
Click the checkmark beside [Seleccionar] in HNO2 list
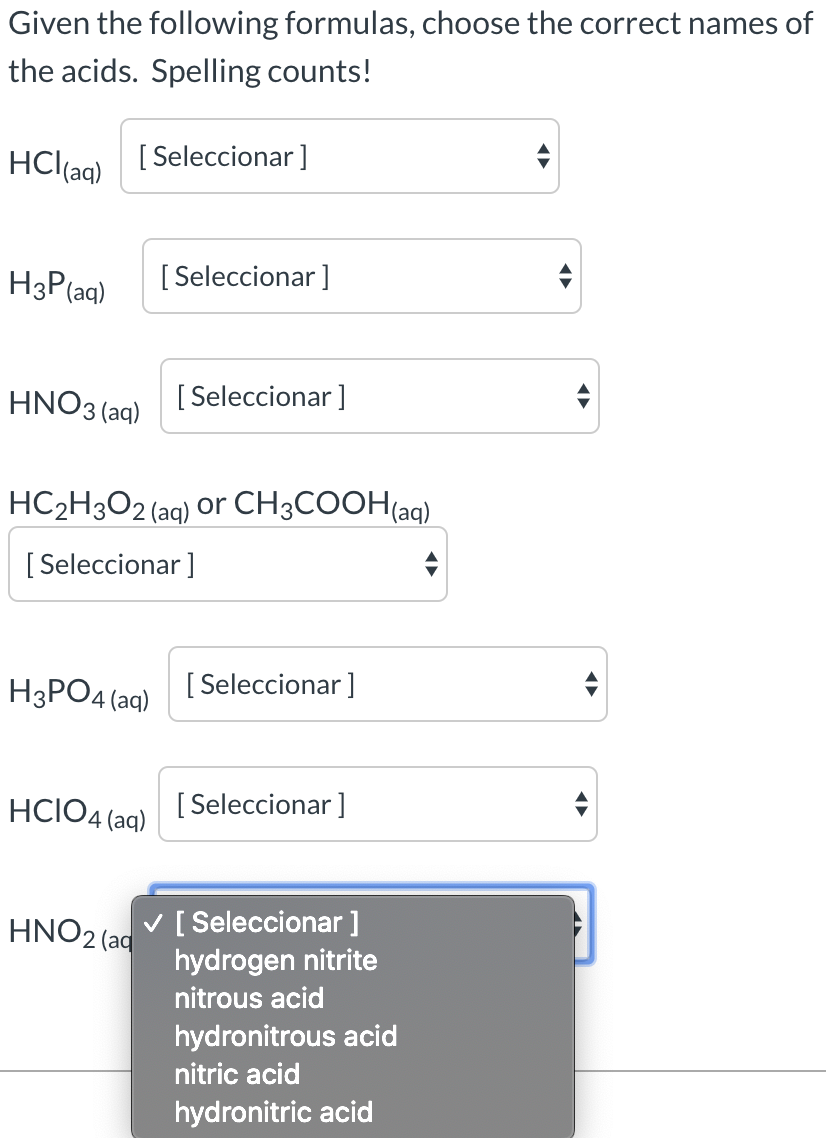click(152, 922)
